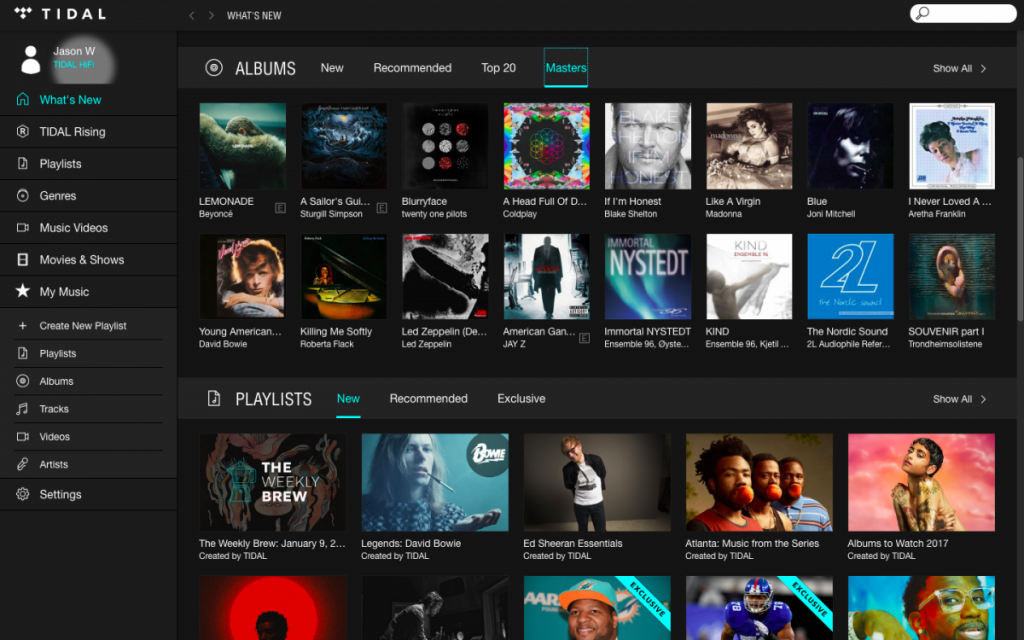The height and width of the screenshot is (640, 1024).
Task: Click the Movies & Shows film icon
Action: 23,259
